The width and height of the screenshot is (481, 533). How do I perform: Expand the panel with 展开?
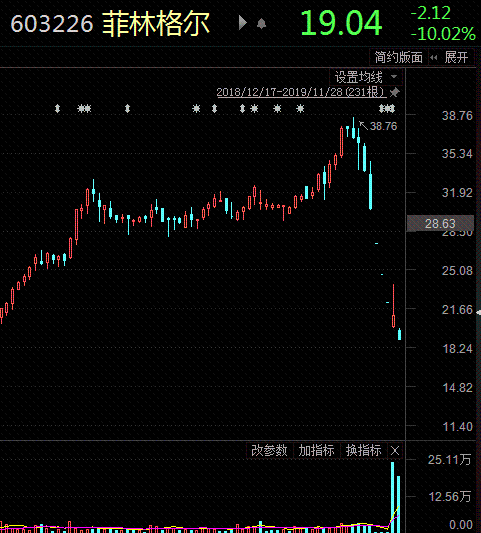(456, 57)
